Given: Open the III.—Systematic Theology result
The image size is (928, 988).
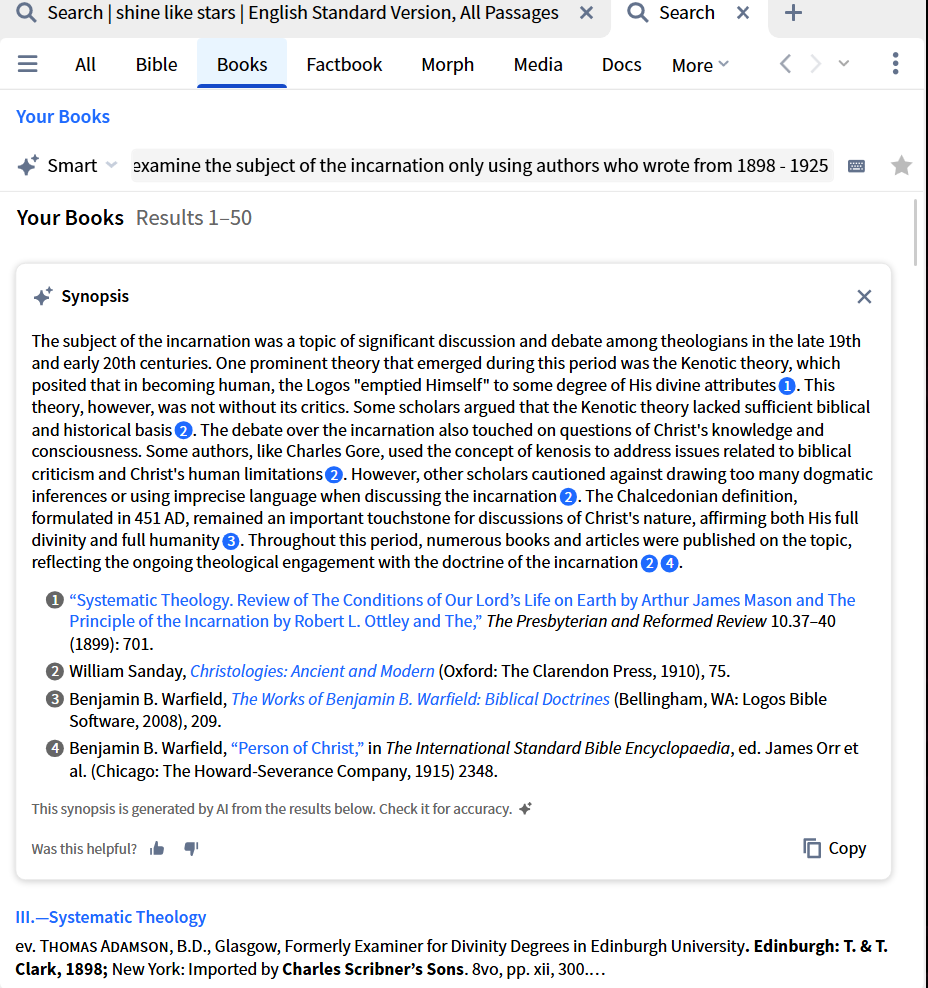Looking at the screenshot, I should (x=111, y=917).
